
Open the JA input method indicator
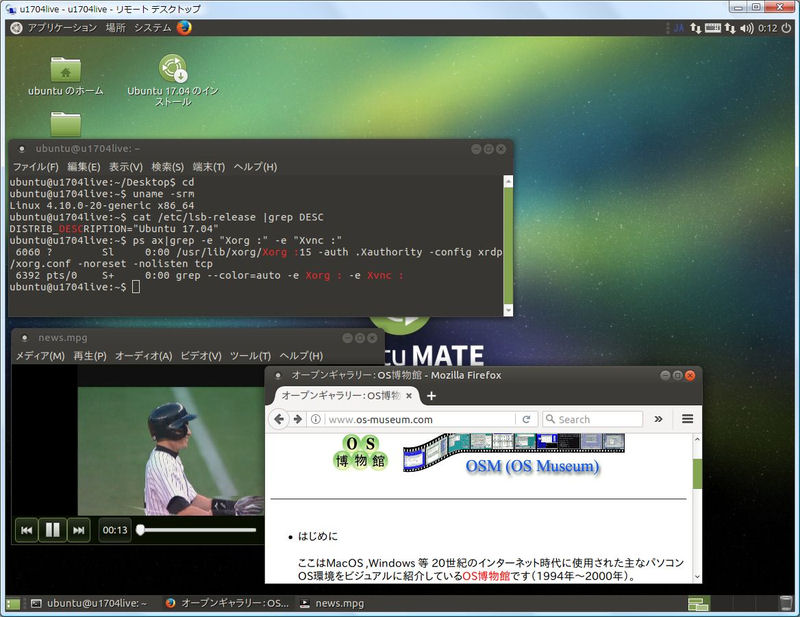[679, 28]
